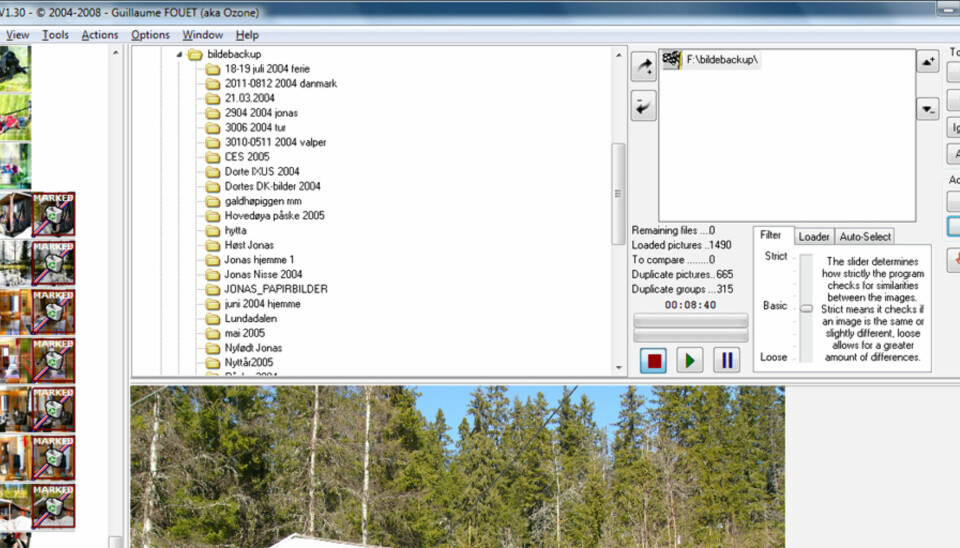Click the large forest preview image
Screen dimensions: 960x548
coord(457,467)
